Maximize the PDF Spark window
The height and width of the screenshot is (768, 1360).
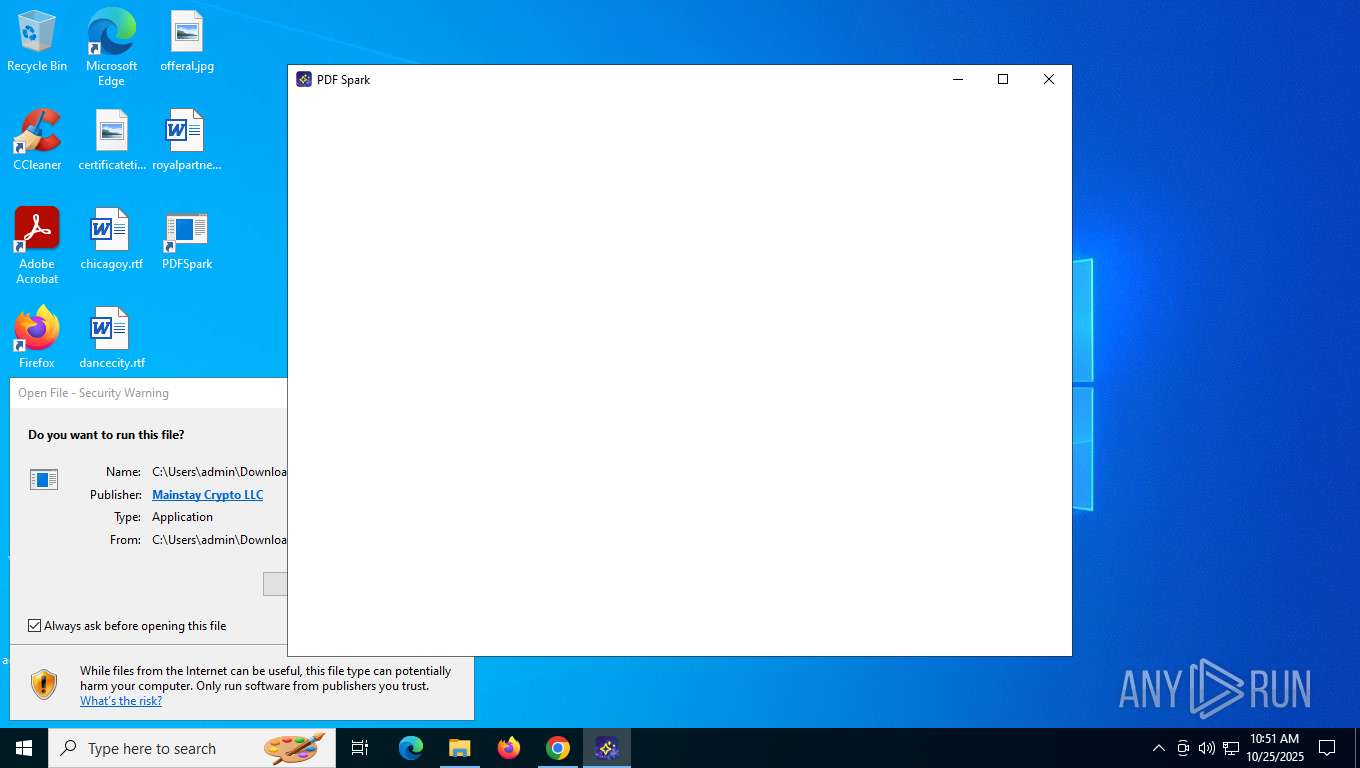(1003, 79)
